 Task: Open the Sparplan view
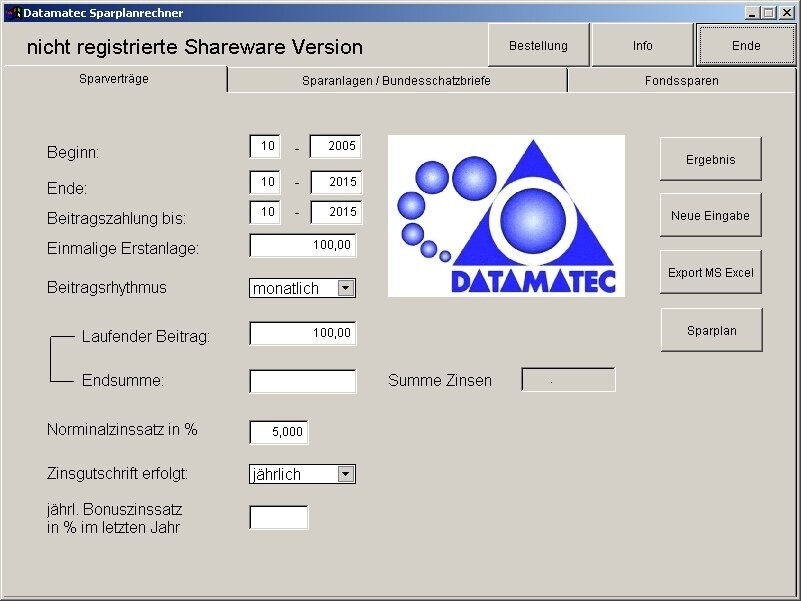712,330
